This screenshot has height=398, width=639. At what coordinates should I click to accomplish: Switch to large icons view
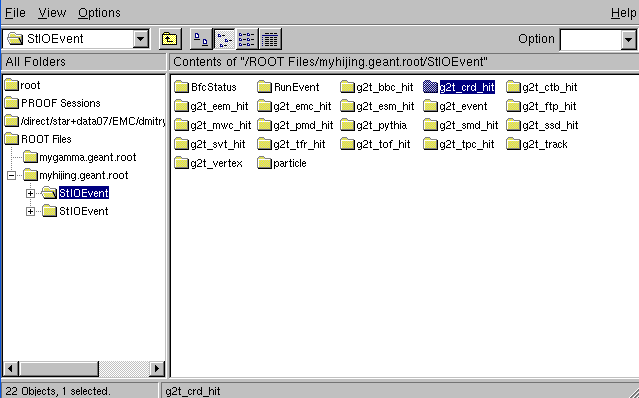click(201, 39)
